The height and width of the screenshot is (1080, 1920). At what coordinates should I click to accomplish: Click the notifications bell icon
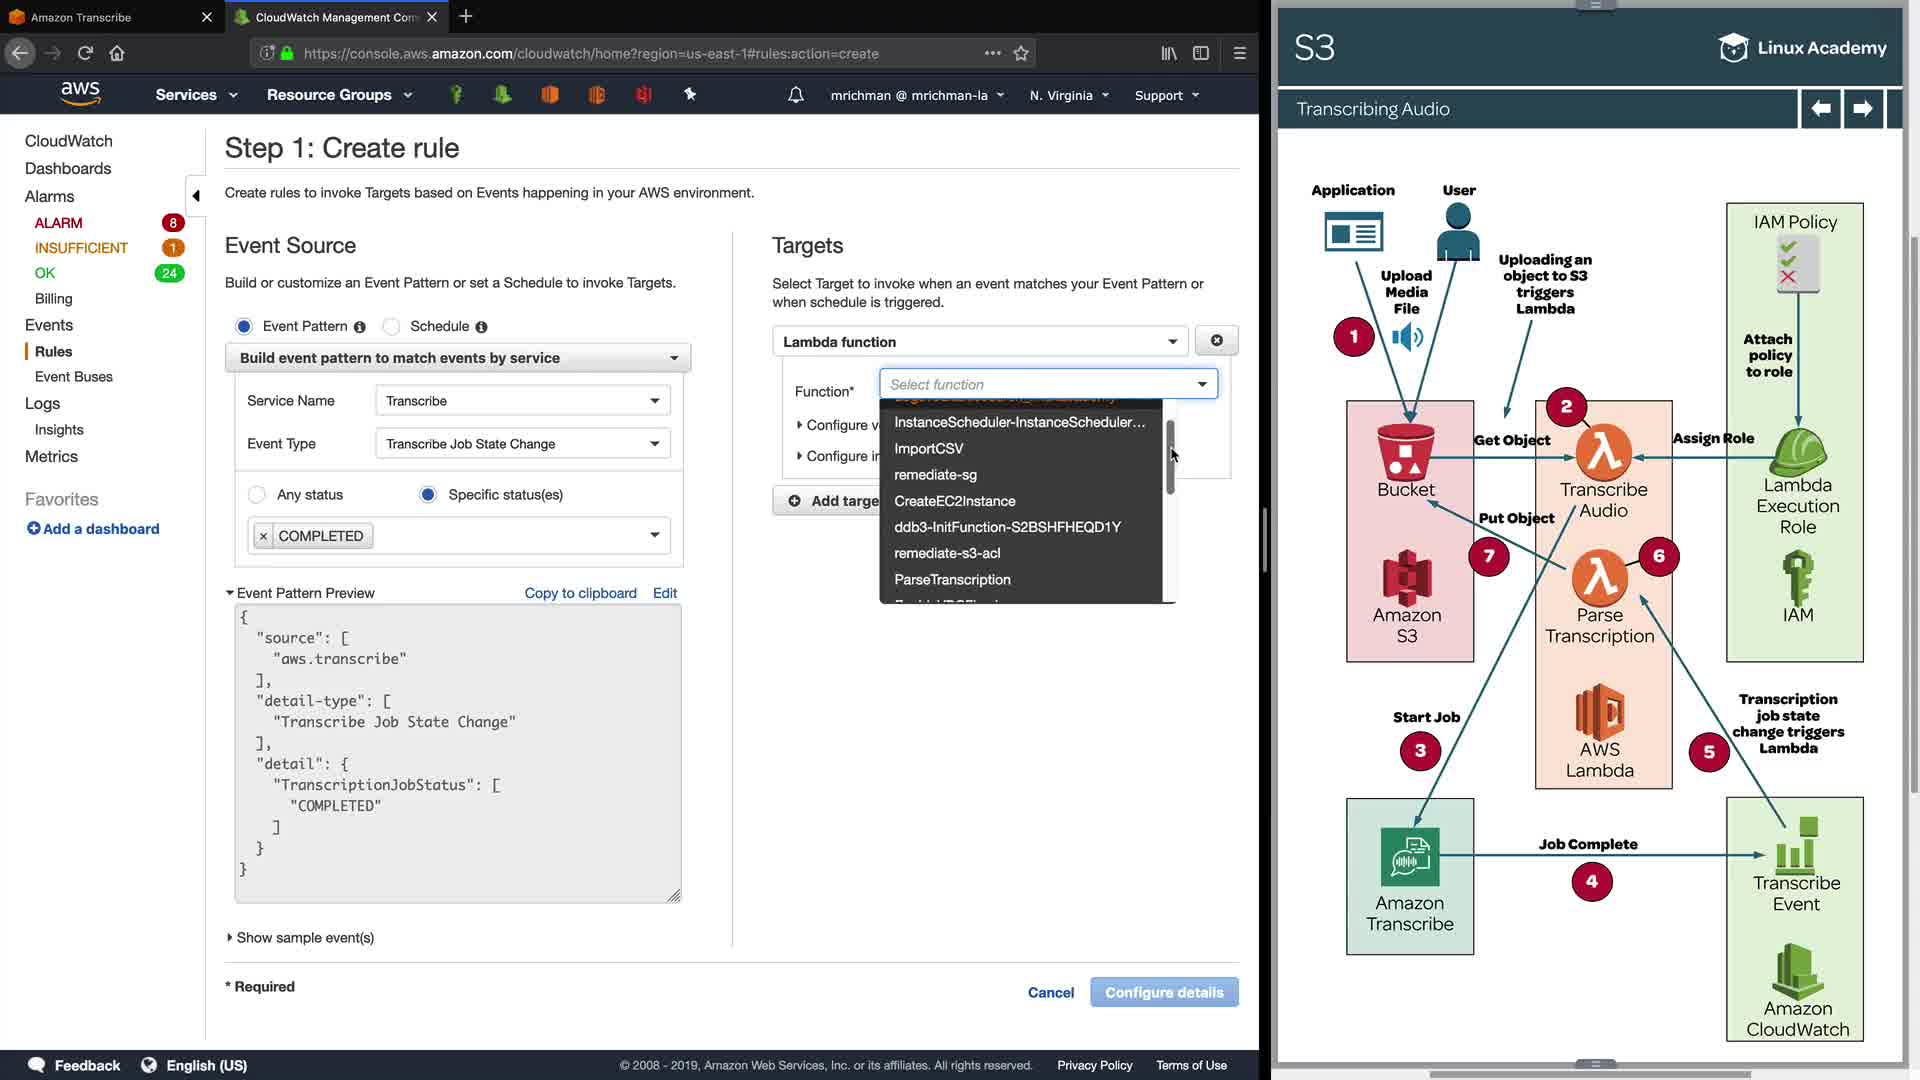coord(795,95)
